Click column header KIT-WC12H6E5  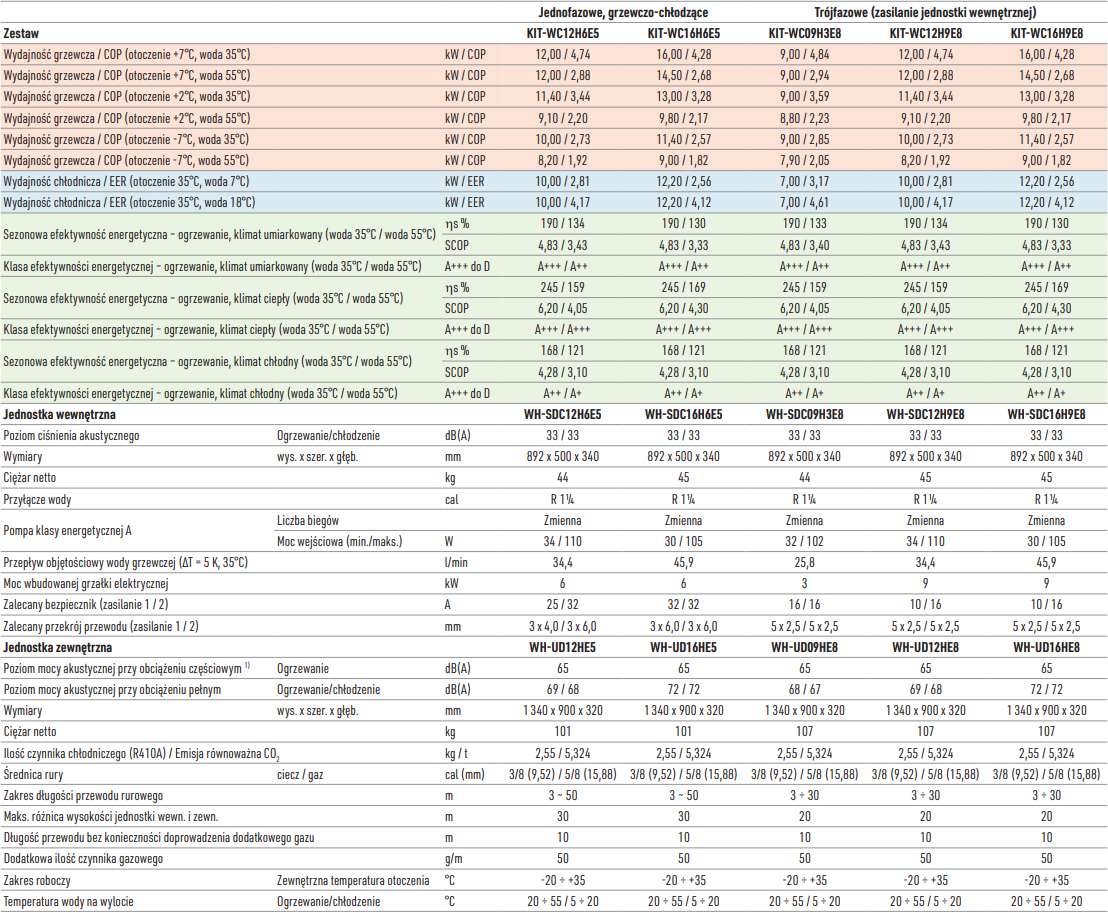tap(562, 33)
